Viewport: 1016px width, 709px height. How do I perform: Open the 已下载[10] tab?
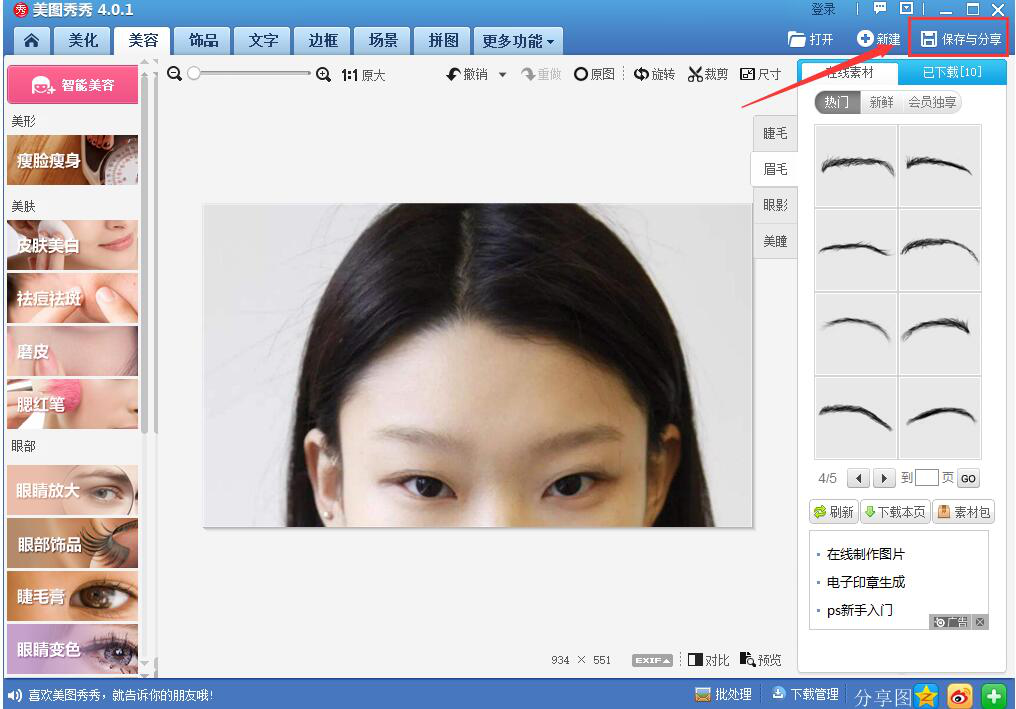(951, 72)
